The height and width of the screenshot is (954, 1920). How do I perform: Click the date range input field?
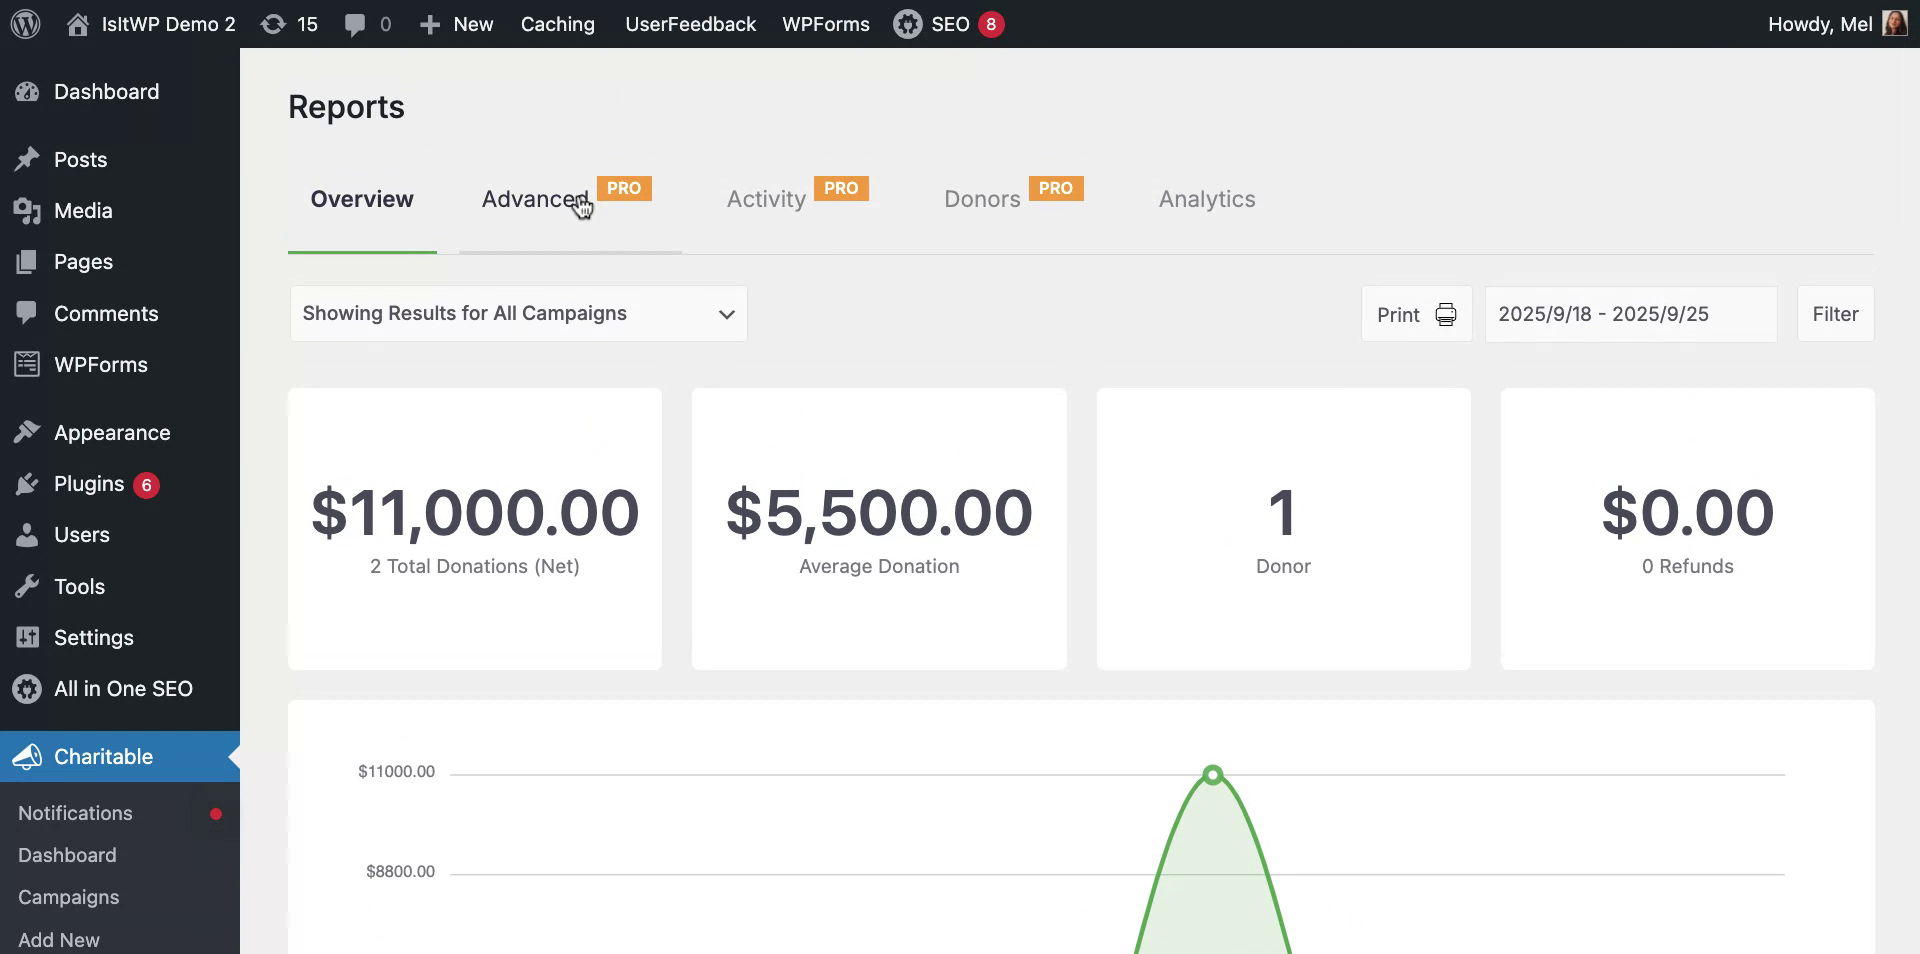click(x=1630, y=314)
